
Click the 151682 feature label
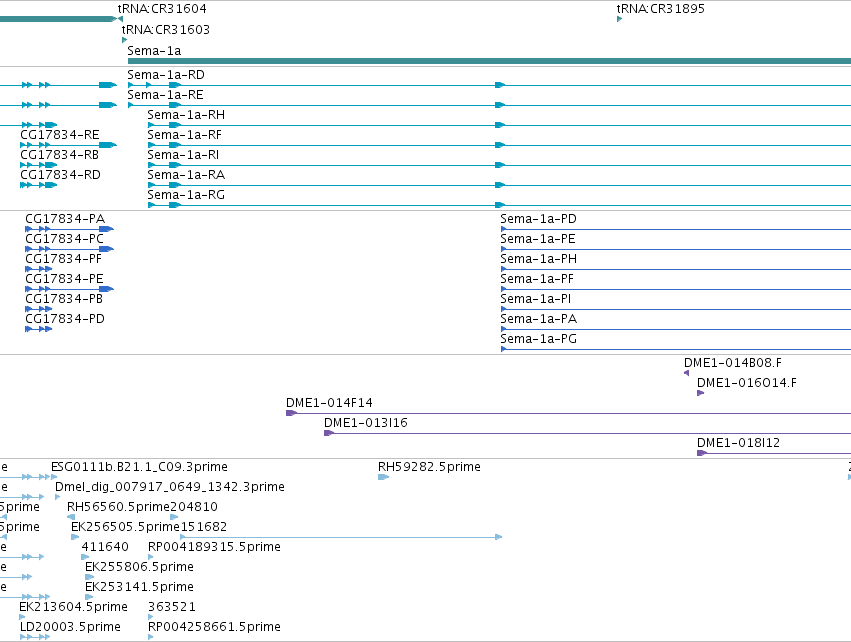click(x=204, y=527)
